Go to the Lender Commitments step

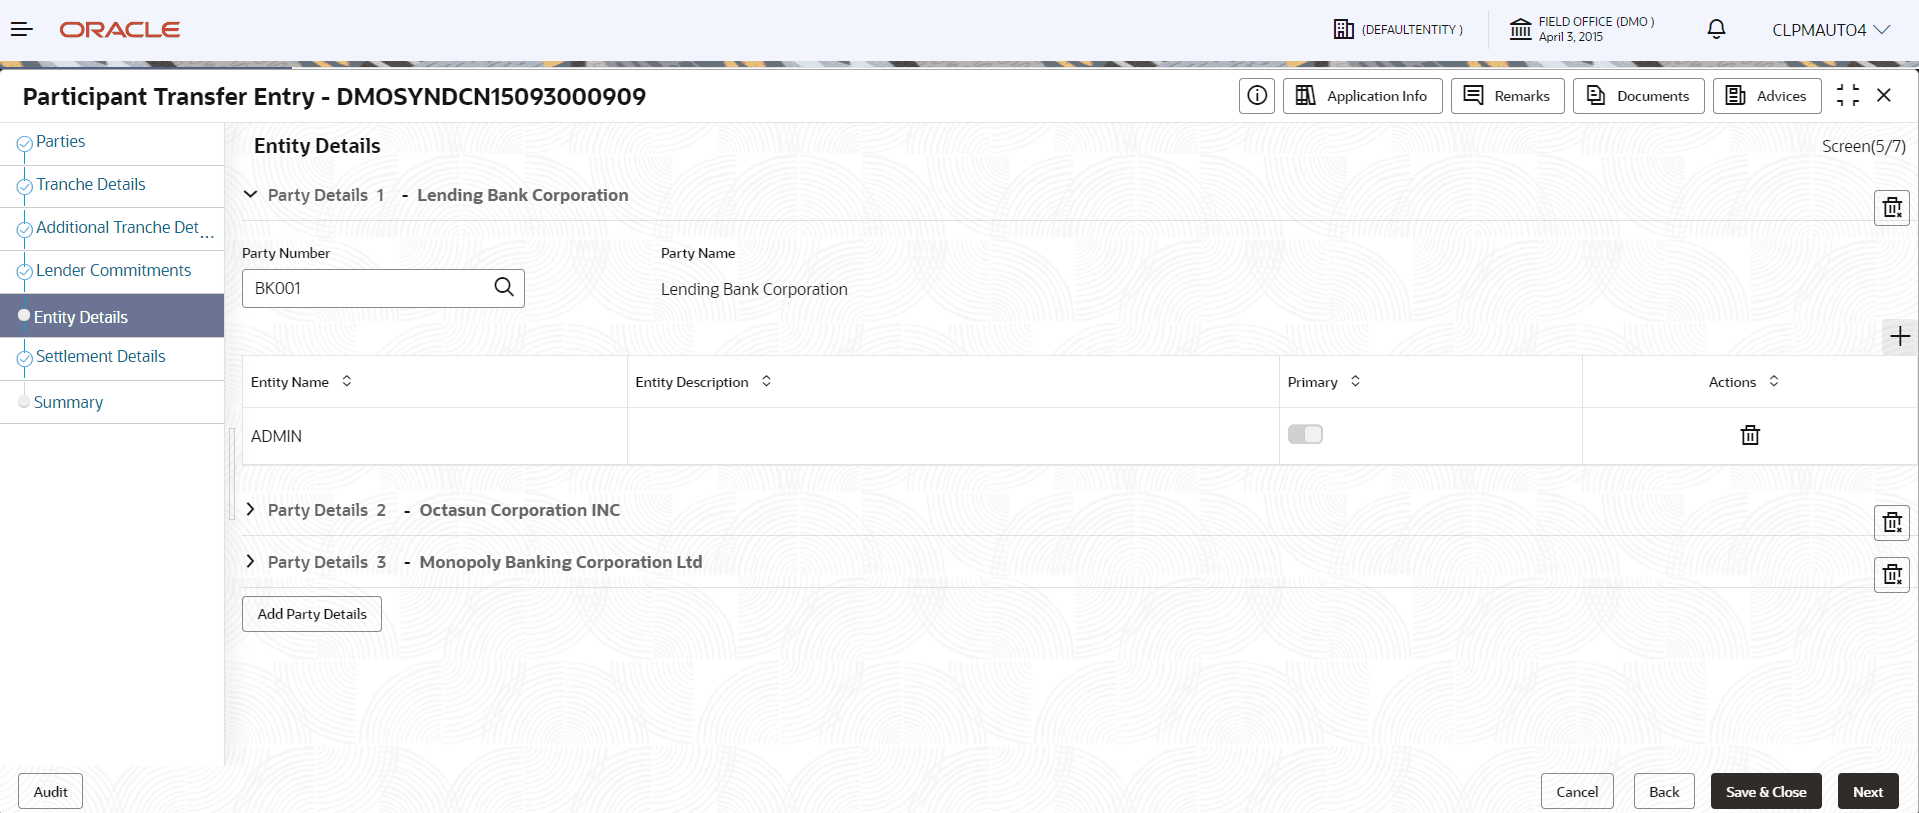(114, 271)
